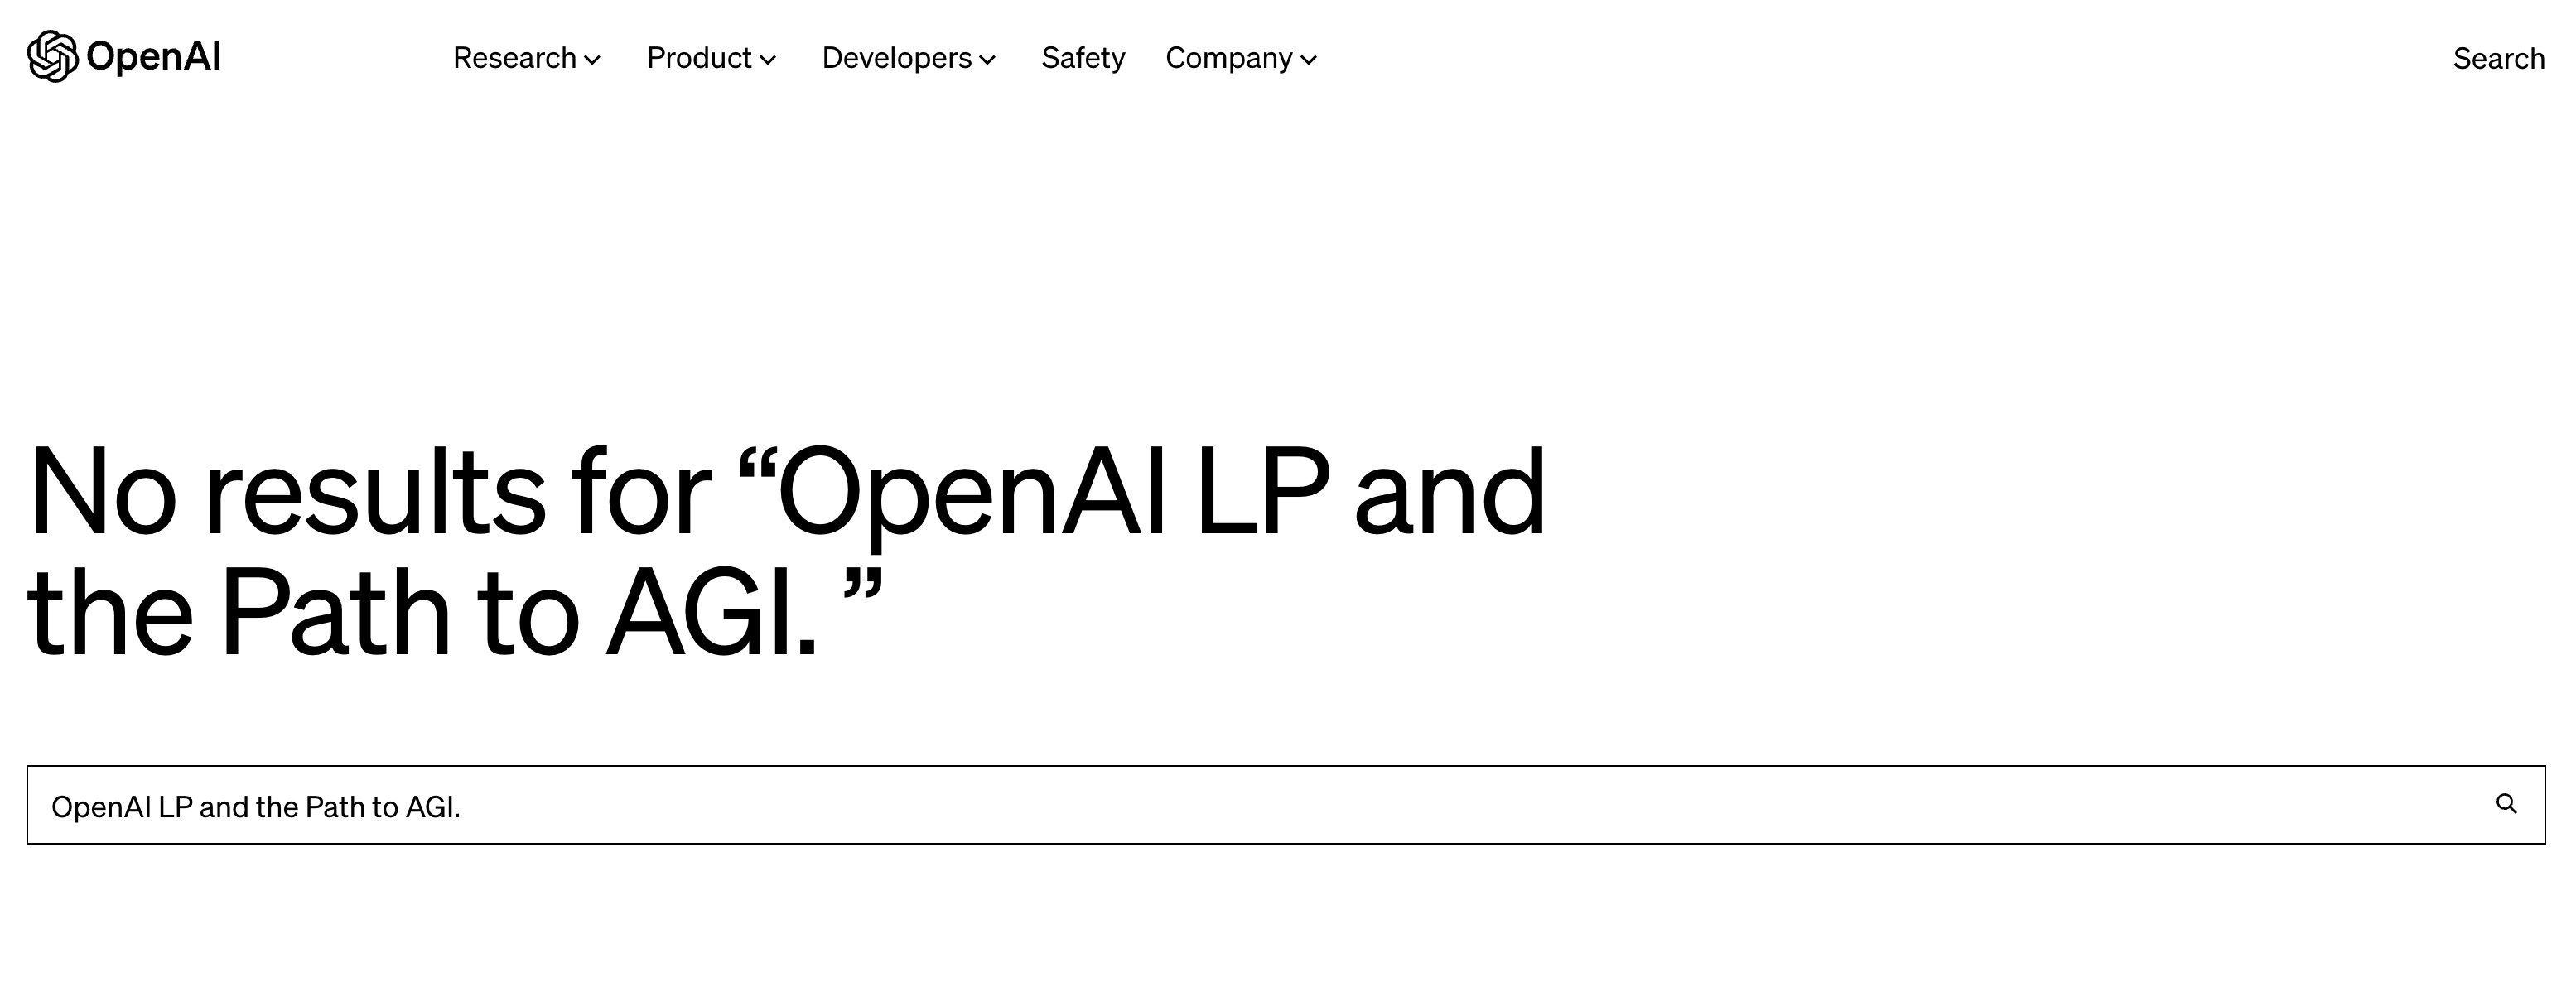Expand Product navigation dropdown

click(x=710, y=57)
